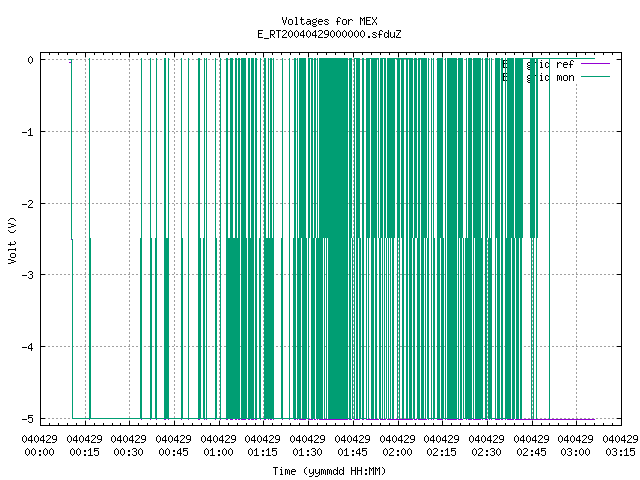The height and width of the screenshot is (480, 640).
Task: Click the y-axis tick label 0
Action: click(31, 60)
